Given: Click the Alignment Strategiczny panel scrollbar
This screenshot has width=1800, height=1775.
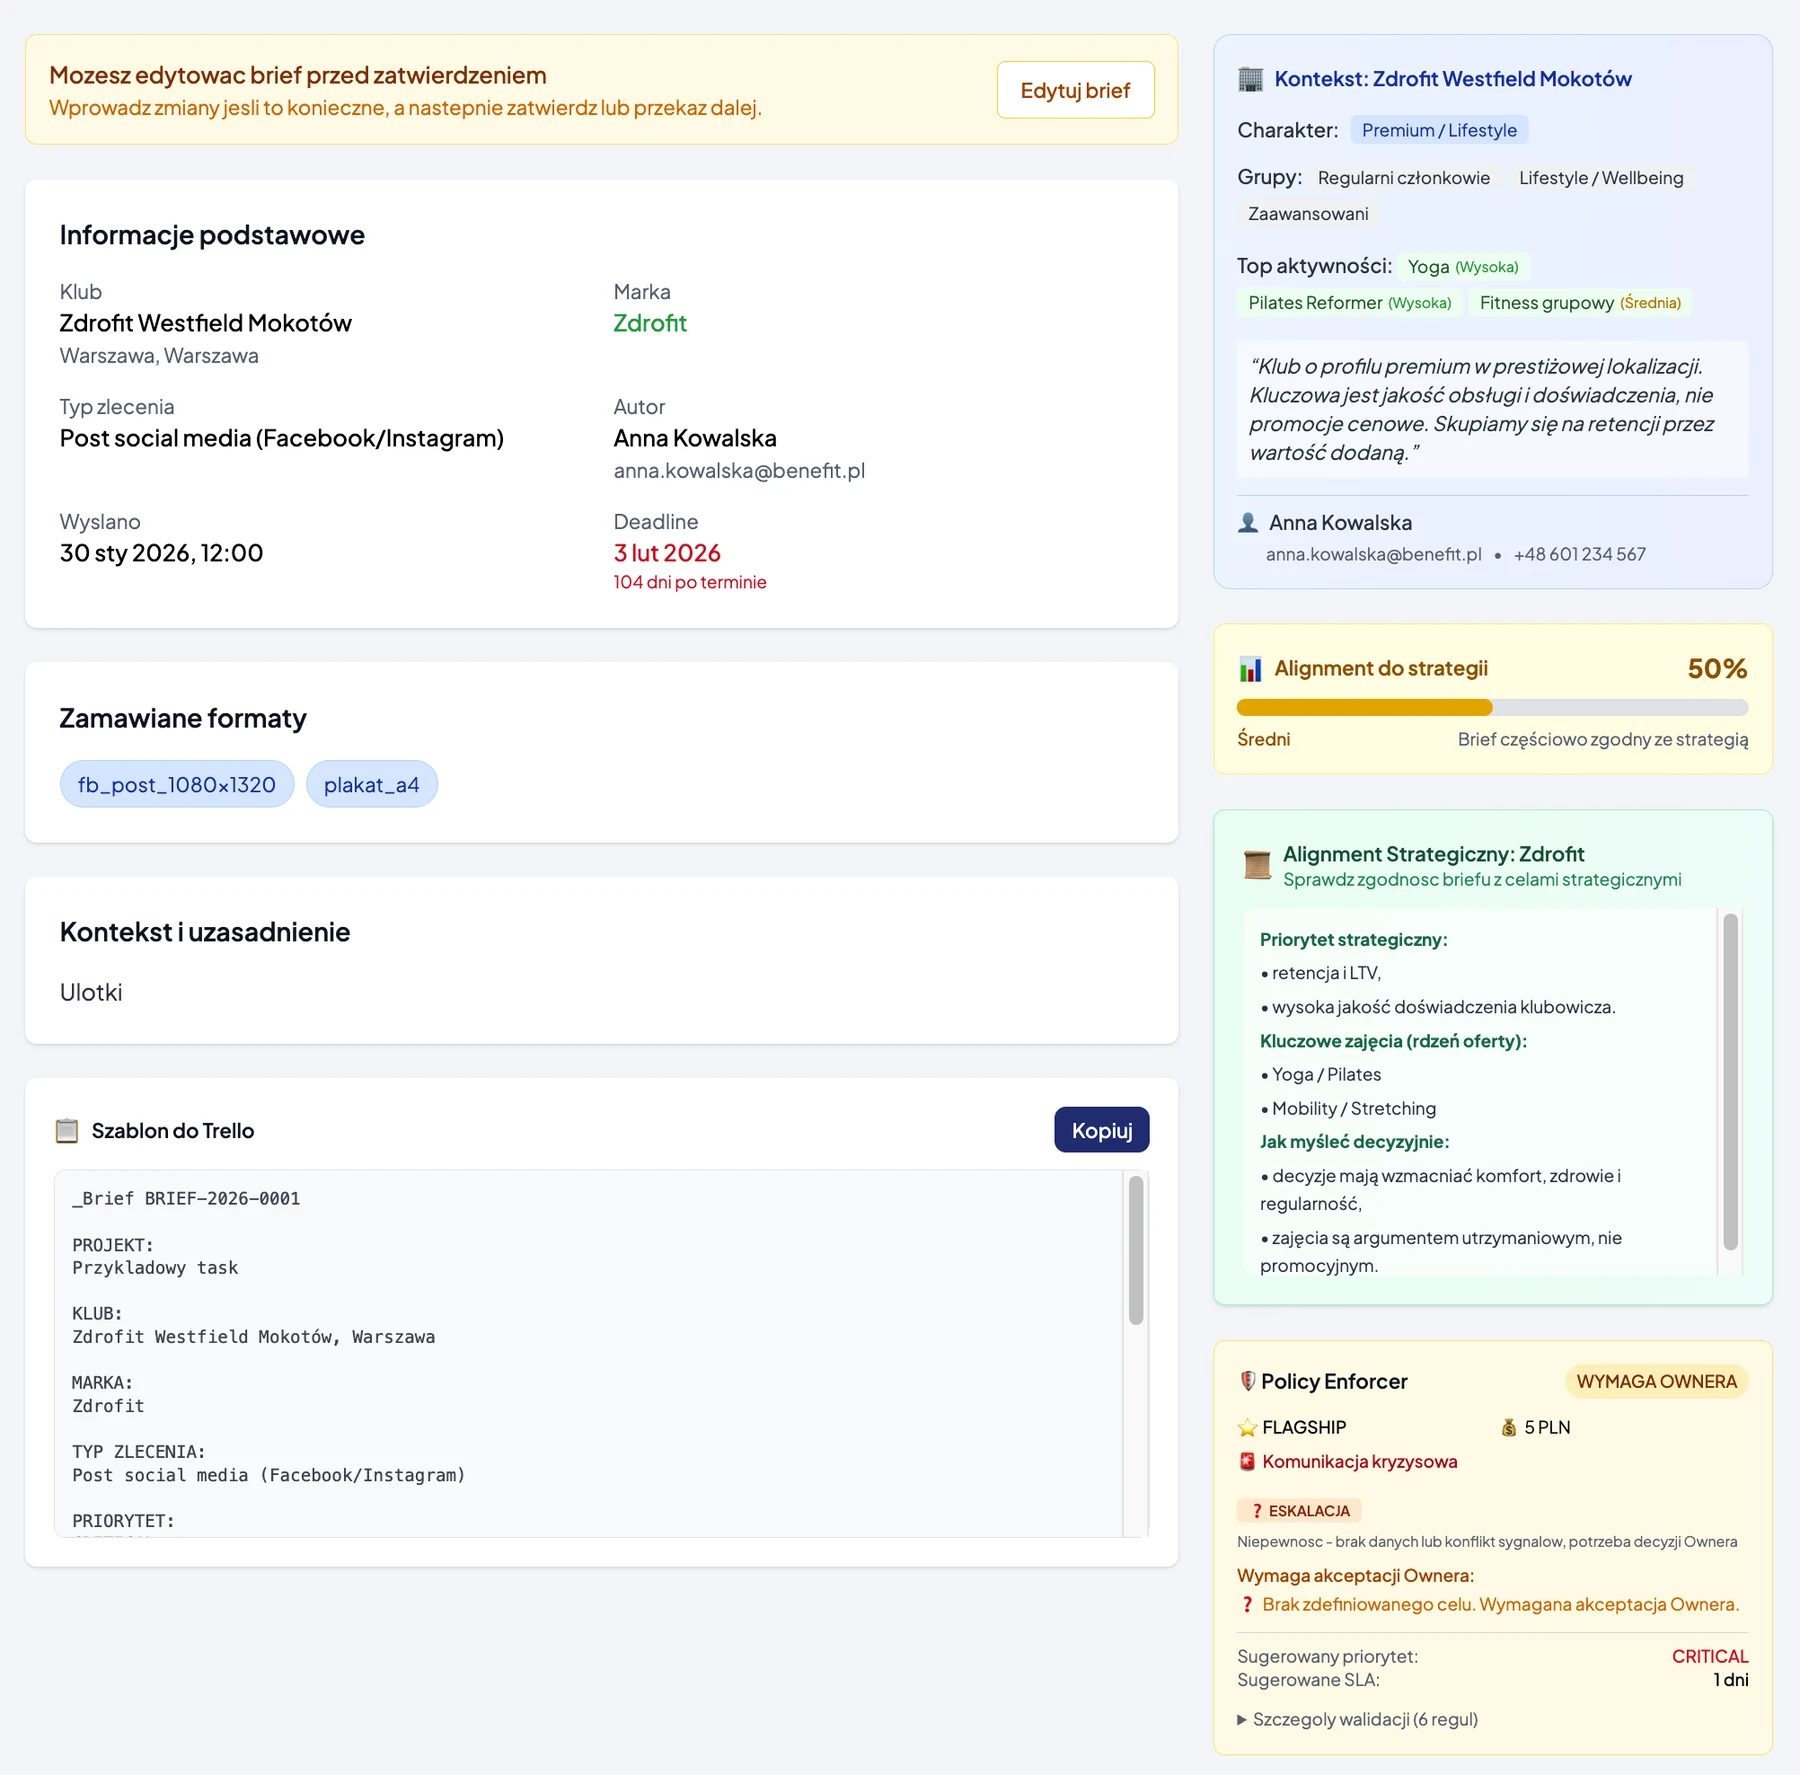Looking at the screenshot, I should [x=1730, y=1081].
